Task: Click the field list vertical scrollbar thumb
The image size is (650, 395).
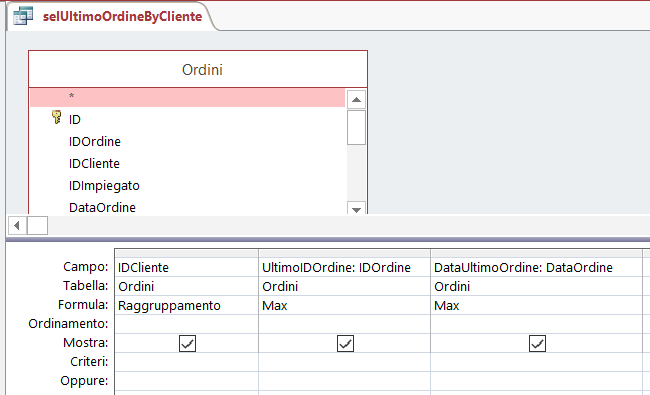Action: 356,128
